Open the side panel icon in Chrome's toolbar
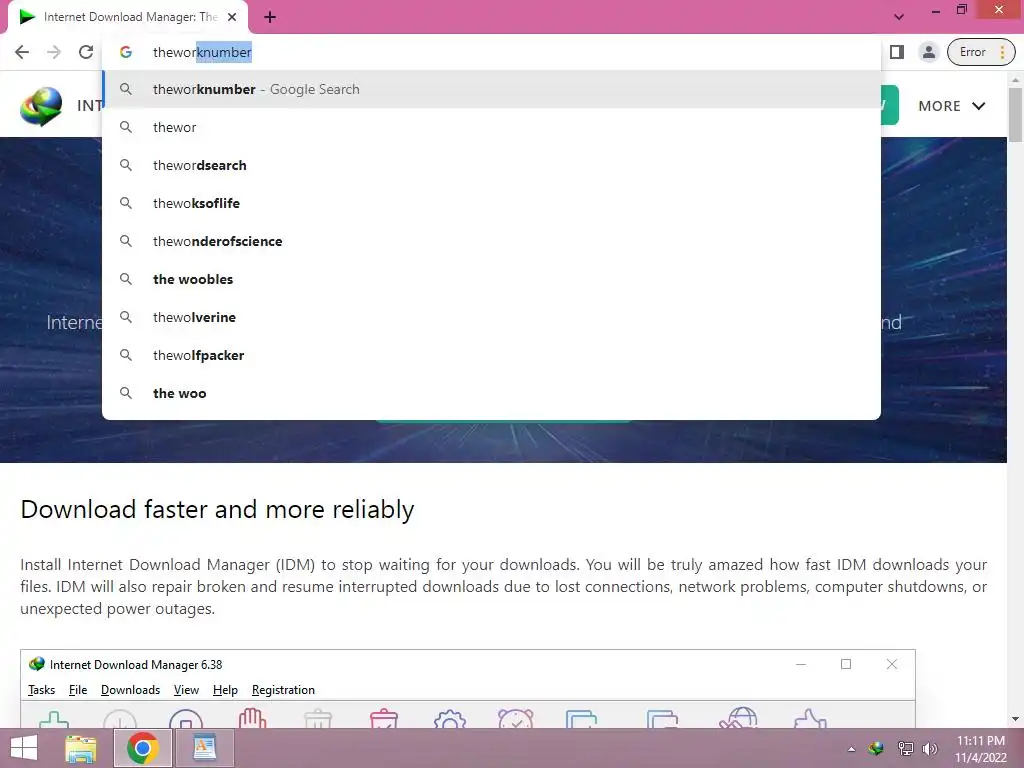Image resolution: width=1024 pixels, height=768 pixels. (x=897, y=52)
